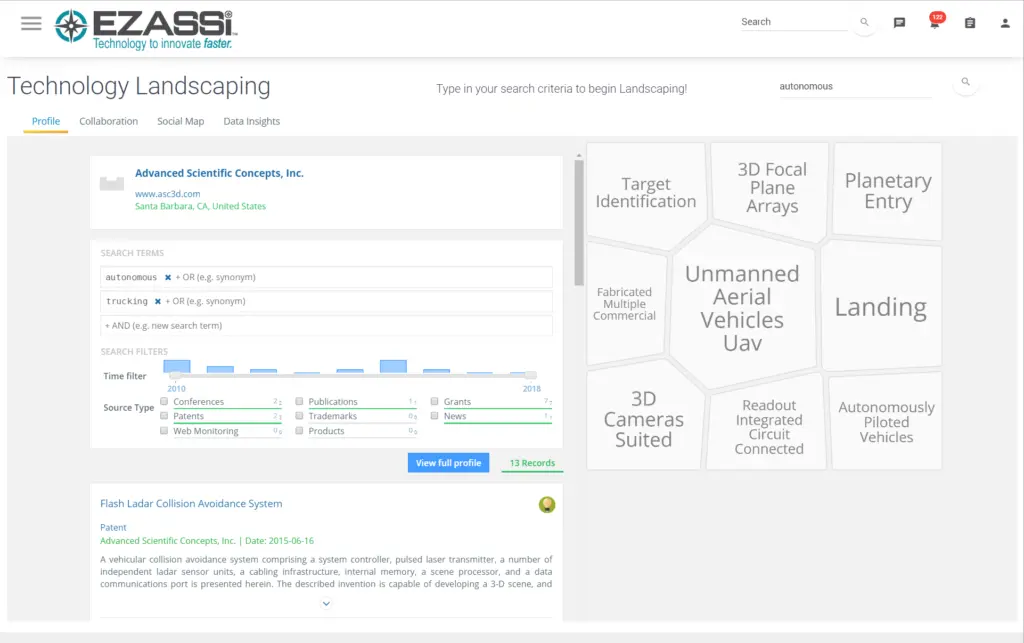The width and height of the screenshot is (1024, 643).
Task: Open the chat messages icon
Action: pos(899,23)
